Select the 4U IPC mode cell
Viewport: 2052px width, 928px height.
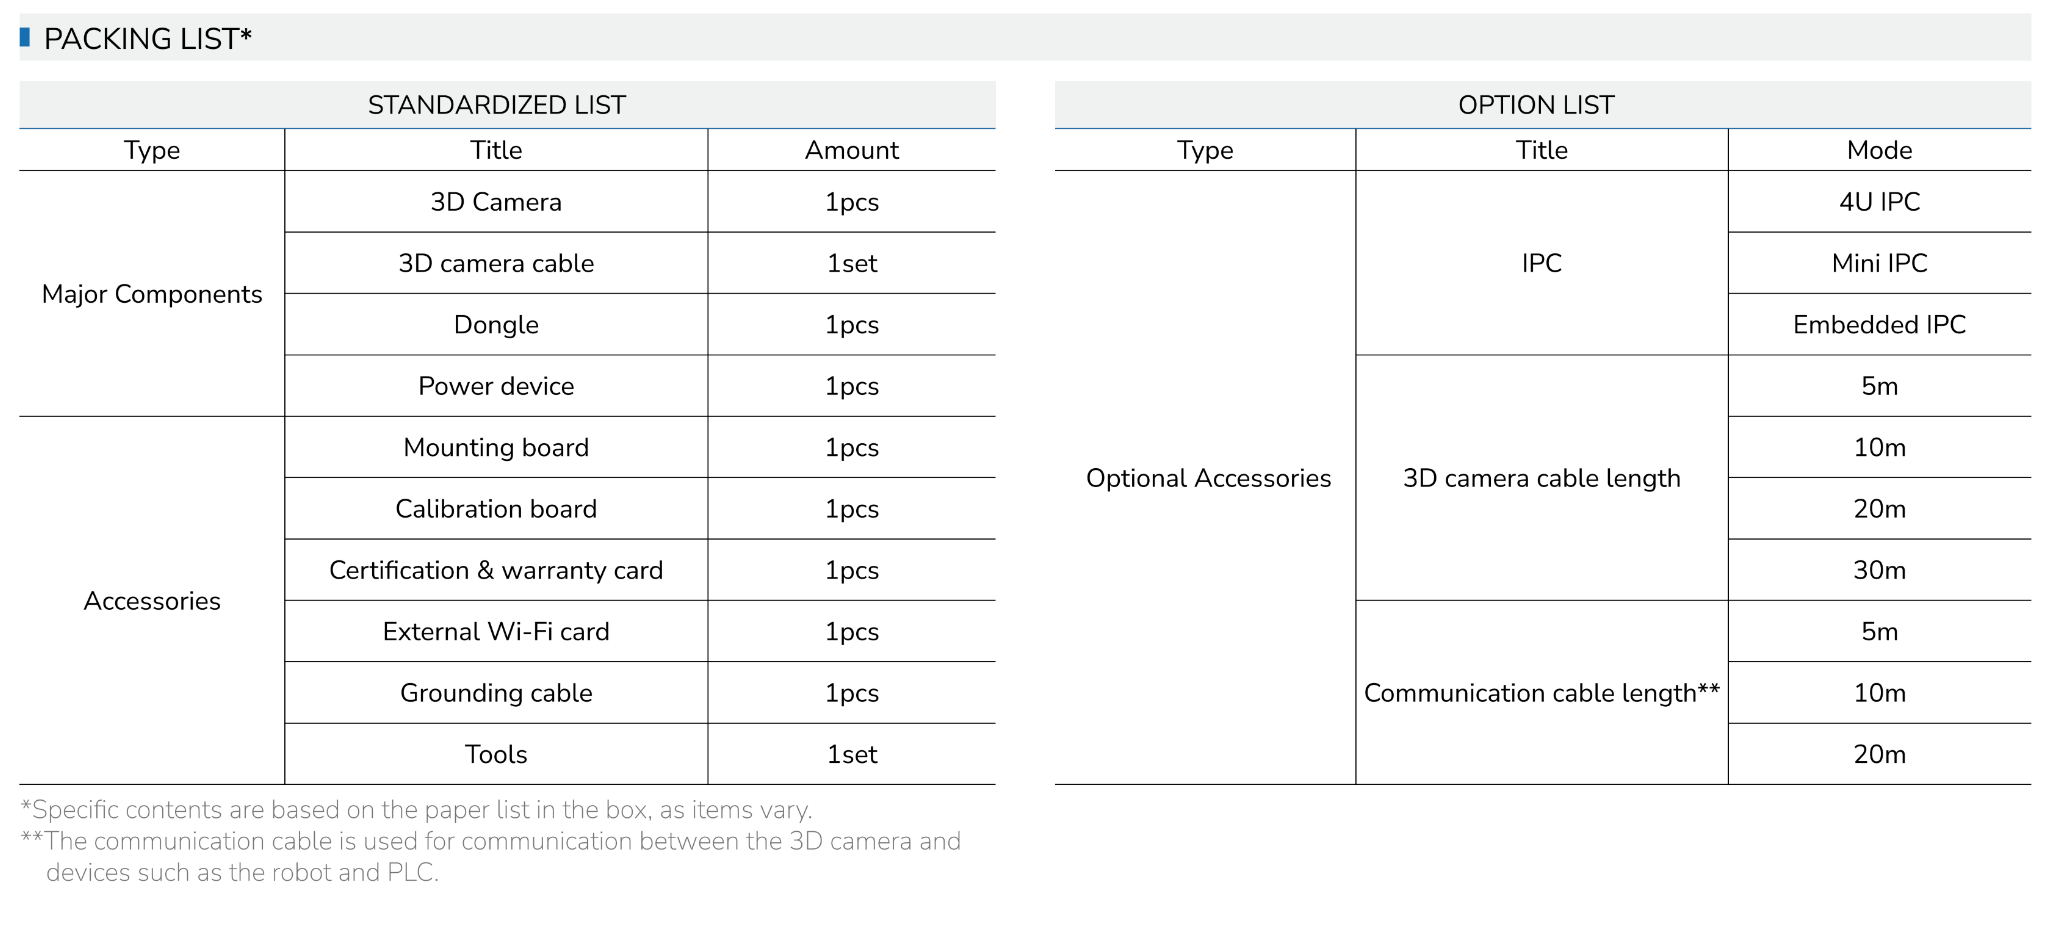pyautogui.click(x=1878, y=202)
